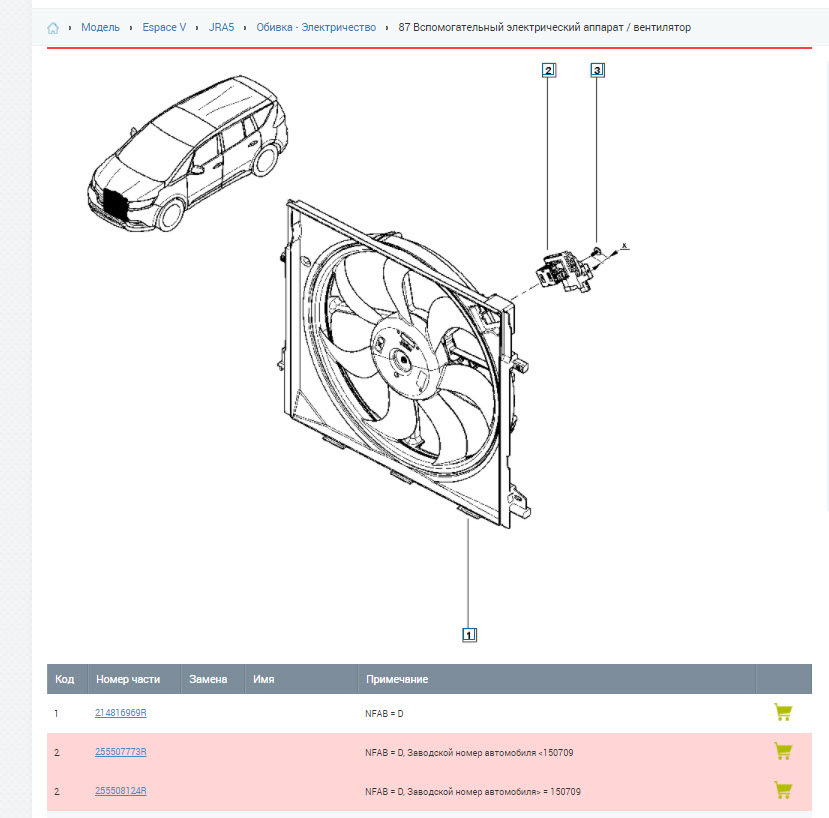Click the fan assembly in the diagram

tap(400, 360)
